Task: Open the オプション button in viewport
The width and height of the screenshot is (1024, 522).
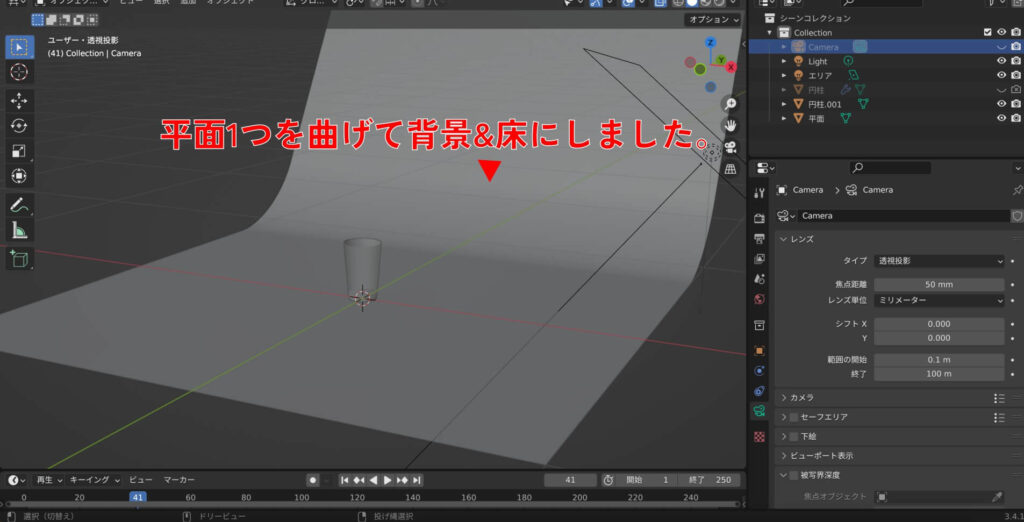Action: click(x=713, y=20)
